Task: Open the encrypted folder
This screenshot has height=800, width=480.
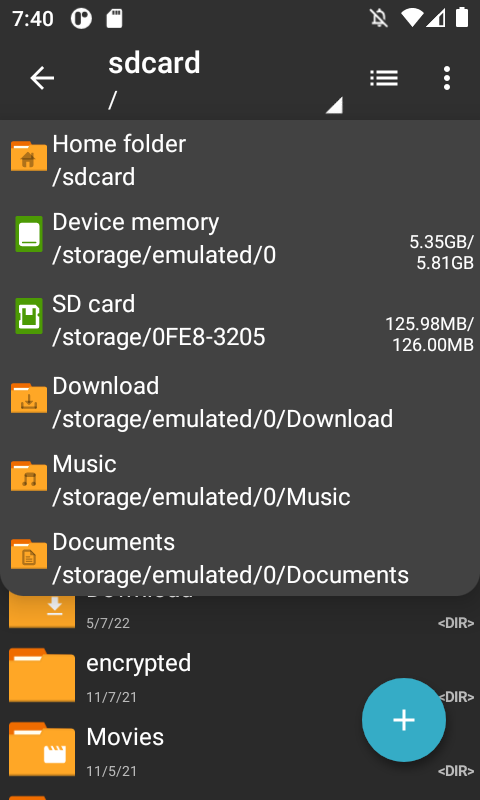Action: 240,676
